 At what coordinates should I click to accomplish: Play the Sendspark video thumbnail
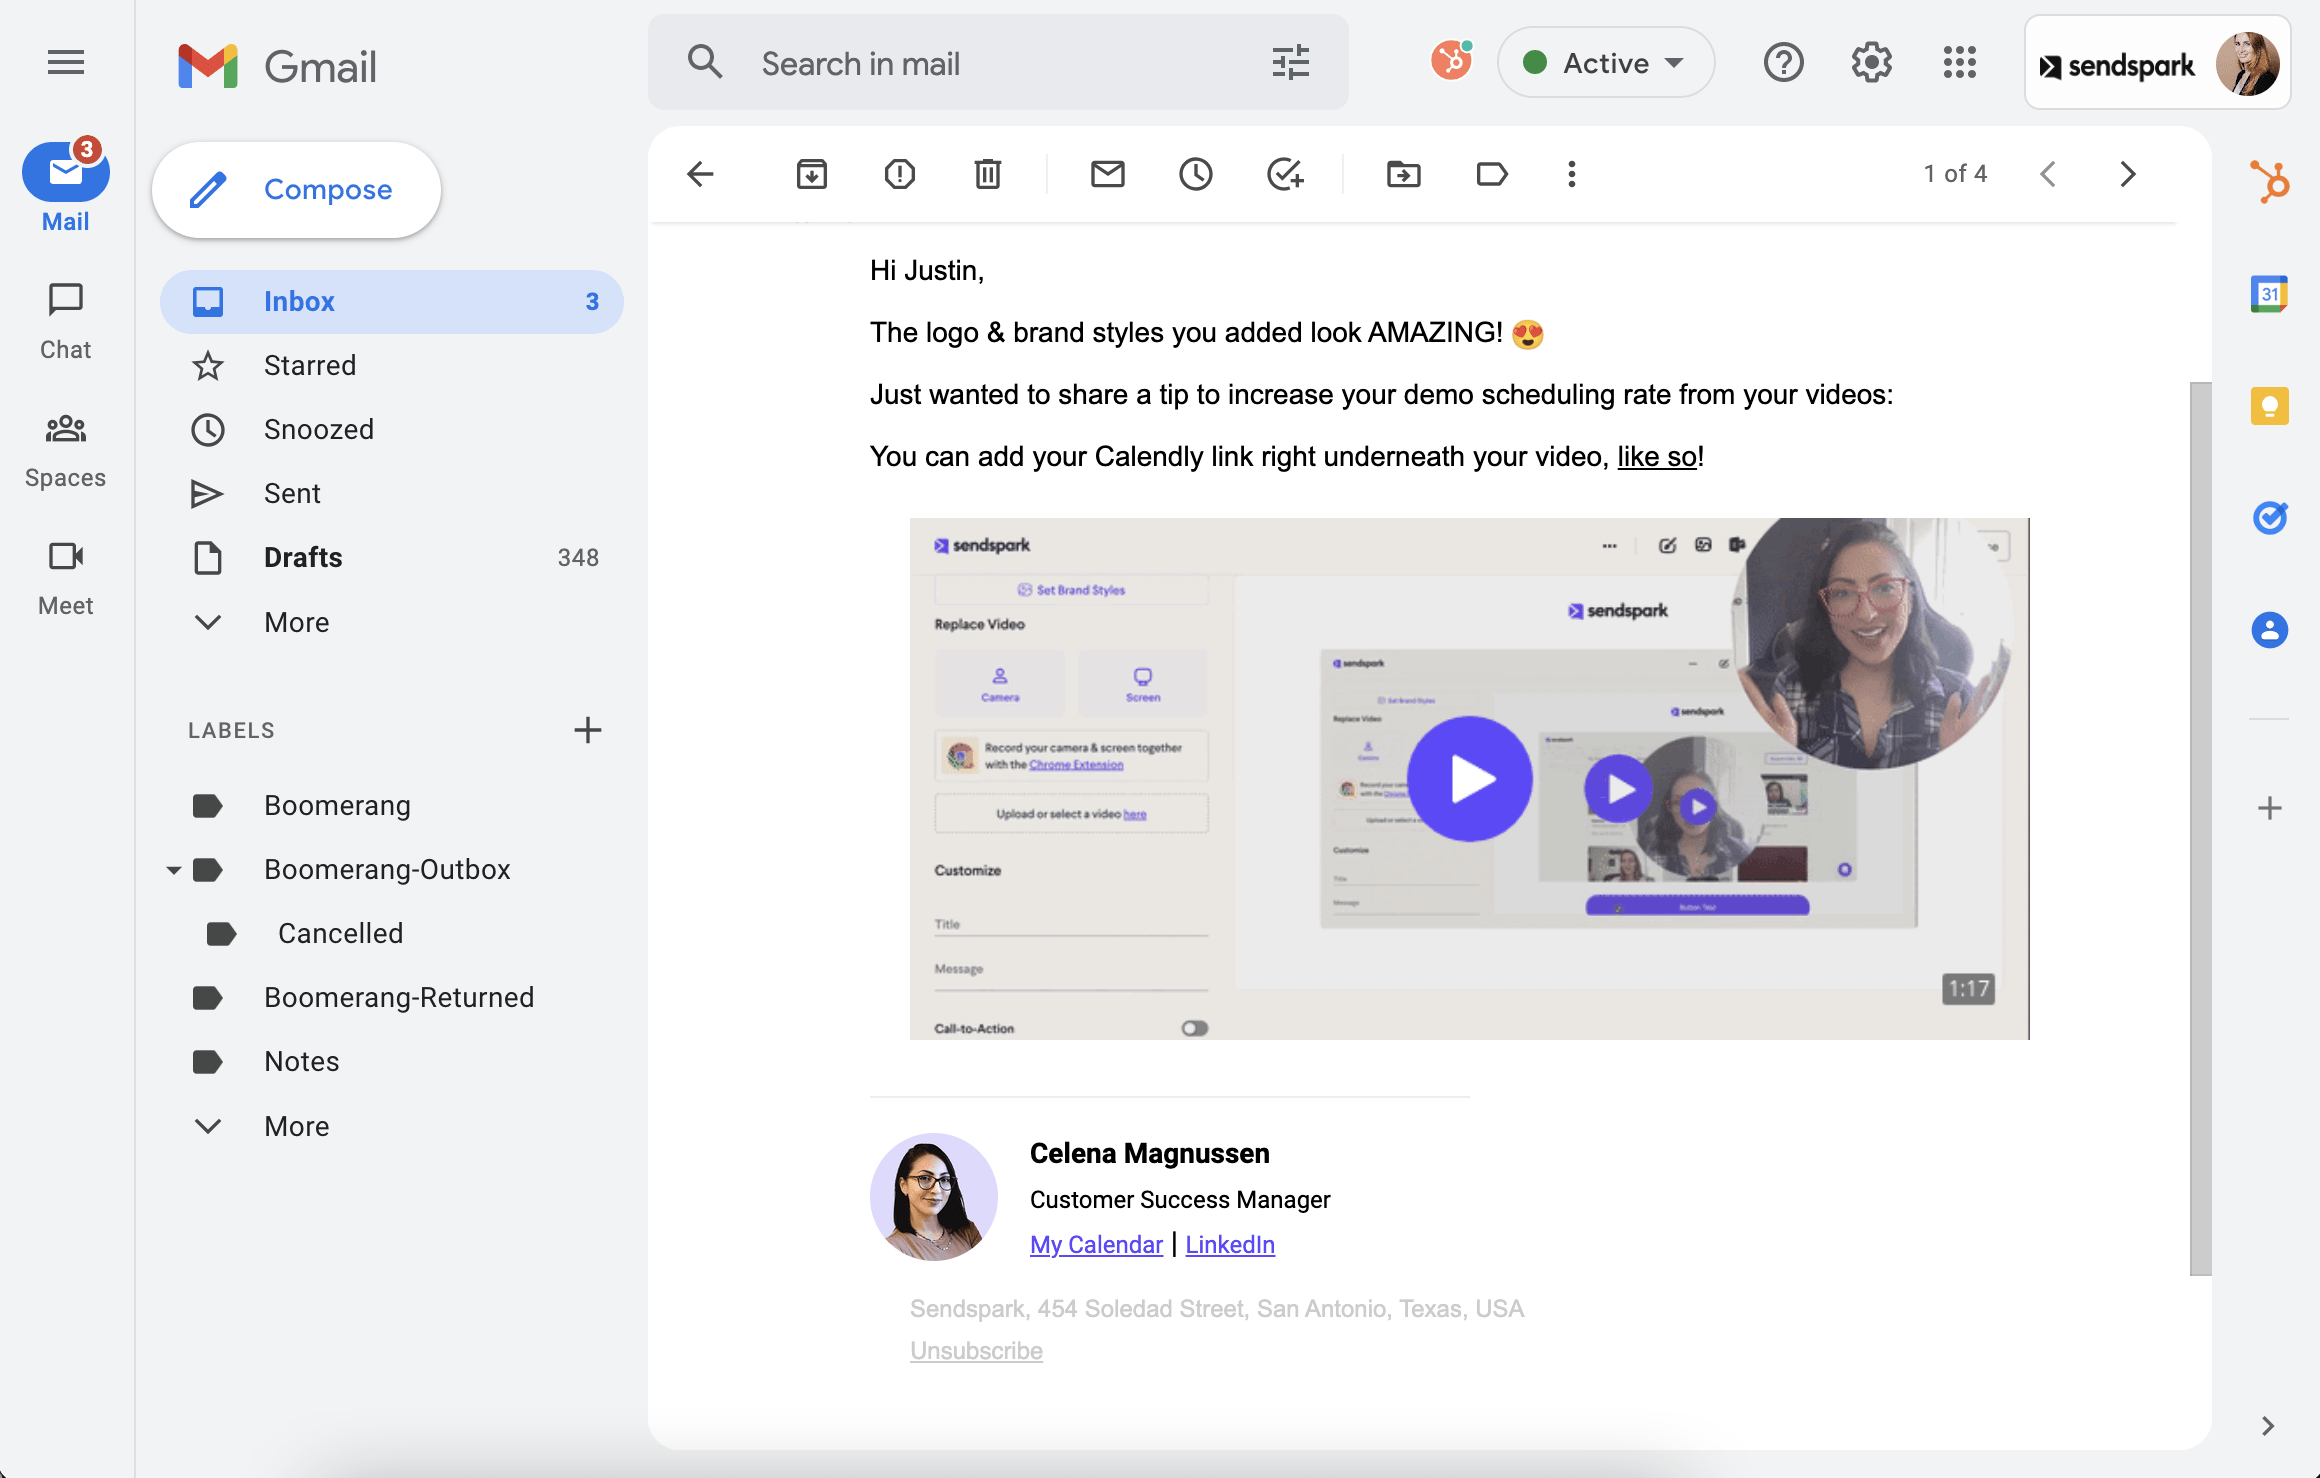(1469, 778)
